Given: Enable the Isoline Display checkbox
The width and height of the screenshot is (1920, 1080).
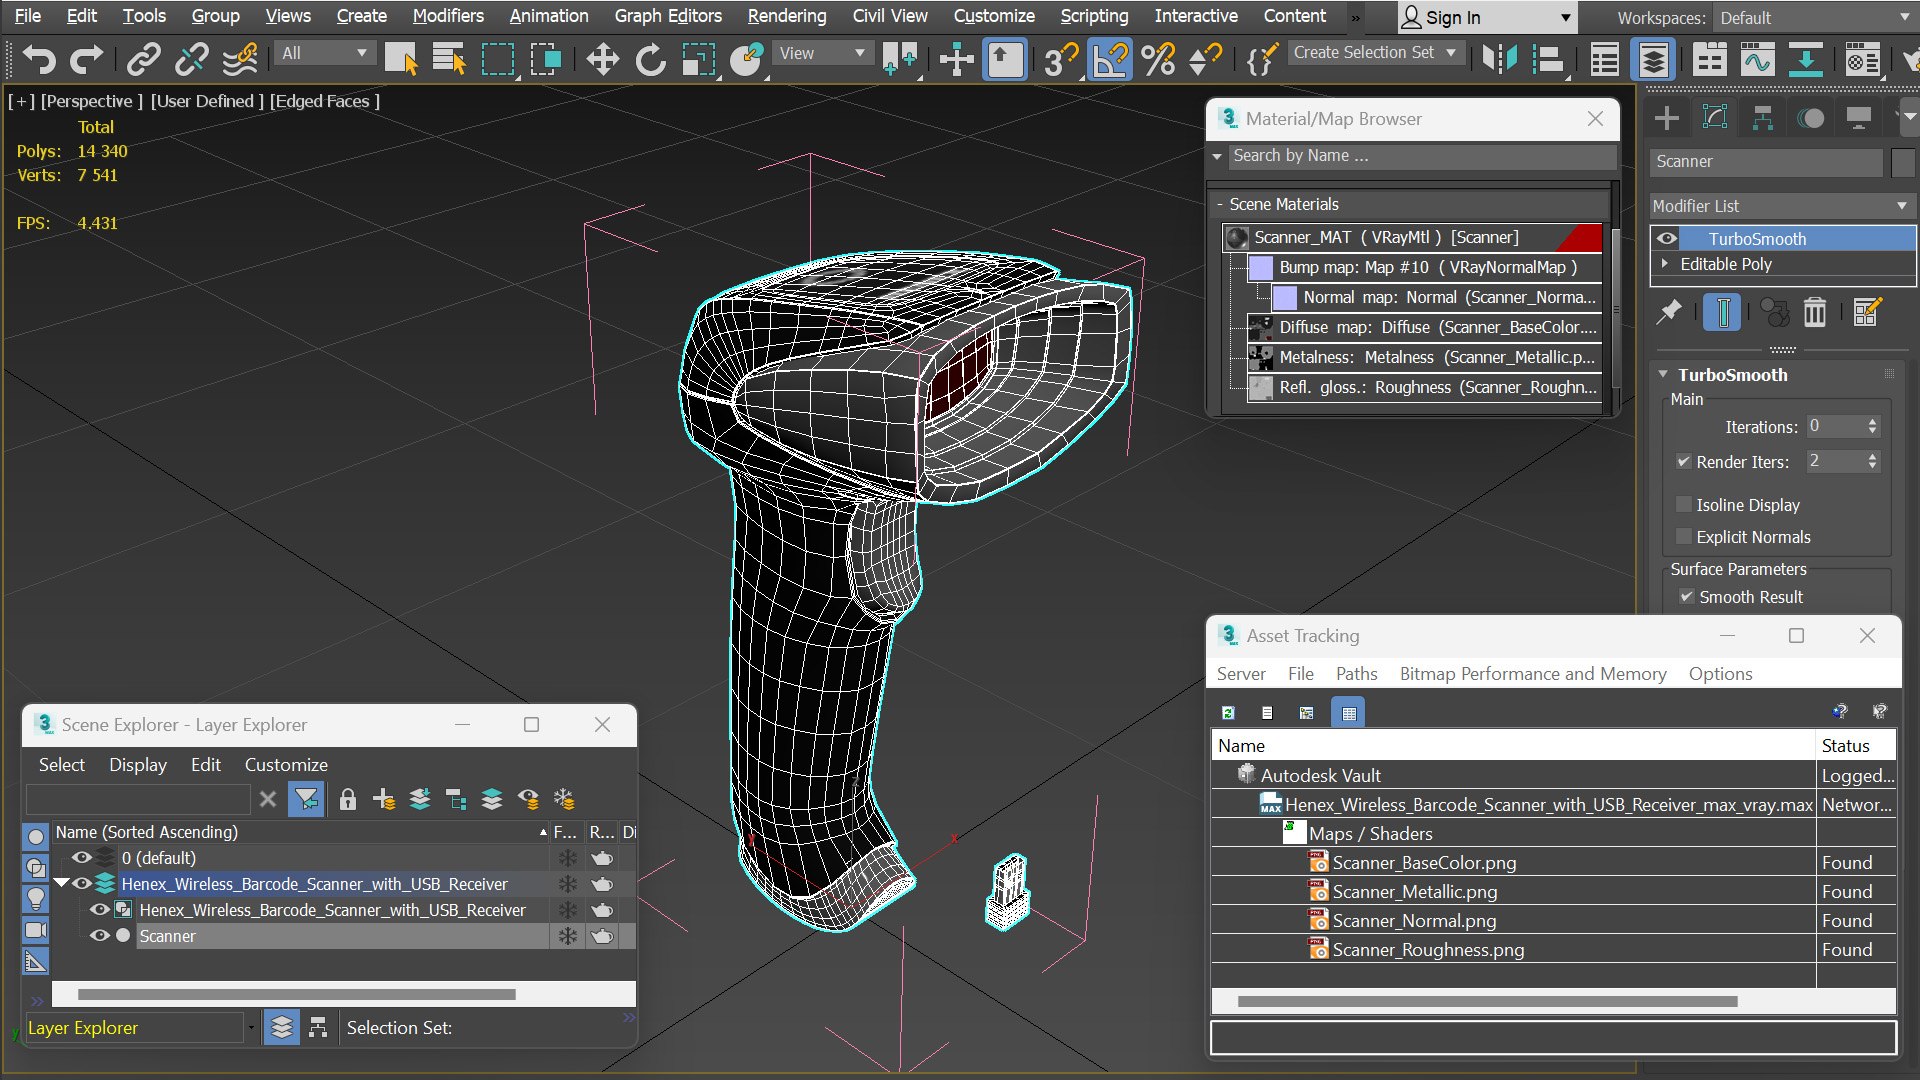Looking at the screenshot, I should tap(1684, 505).
